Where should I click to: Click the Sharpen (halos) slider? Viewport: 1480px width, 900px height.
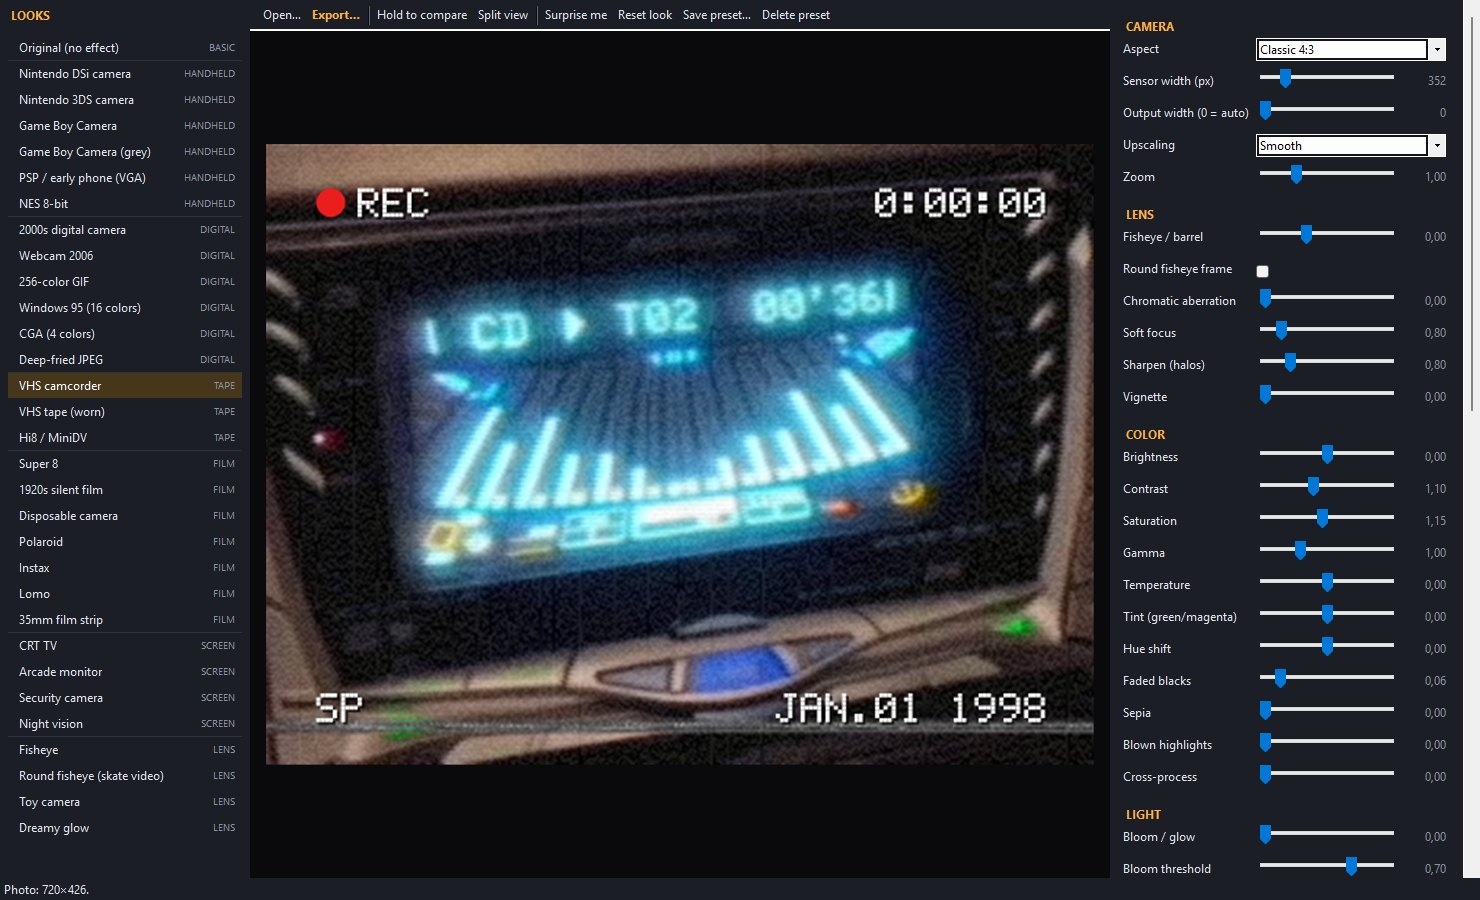point(1326,362)
